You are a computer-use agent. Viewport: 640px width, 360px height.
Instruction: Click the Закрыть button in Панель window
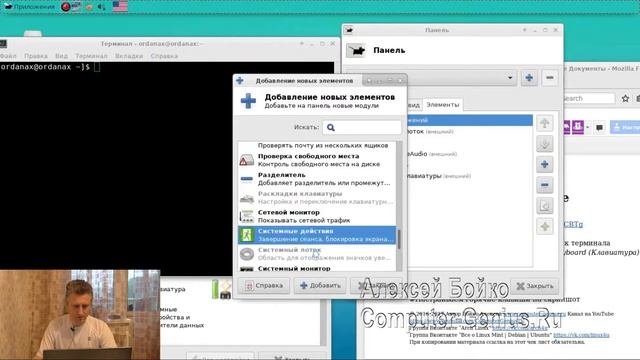535,286
